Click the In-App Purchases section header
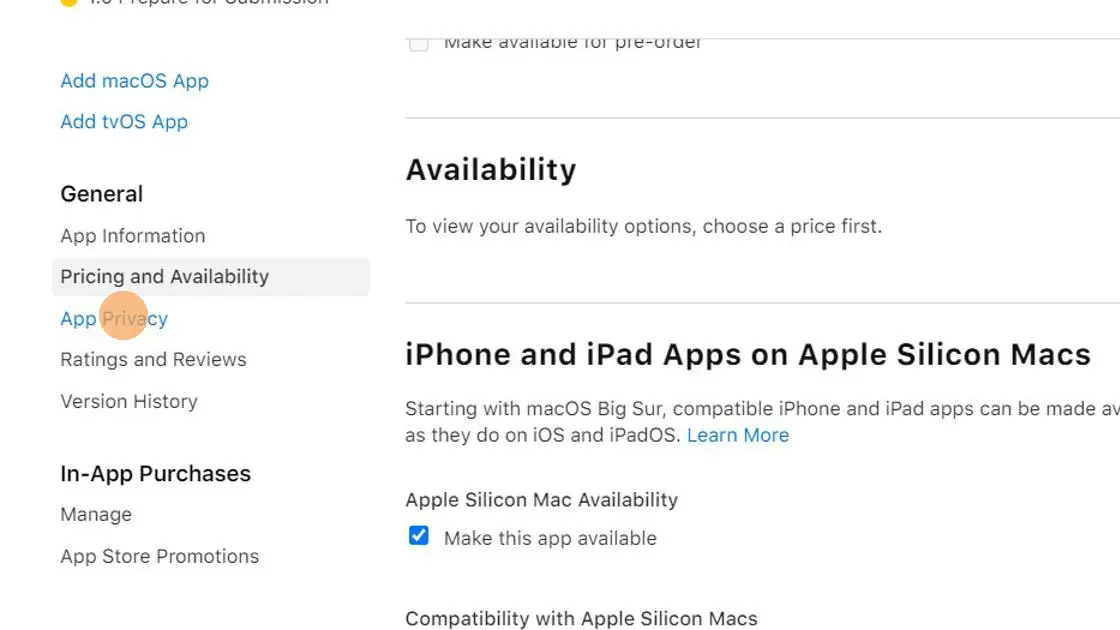This screenshot has height=630, width=1120. pos(155,473)
